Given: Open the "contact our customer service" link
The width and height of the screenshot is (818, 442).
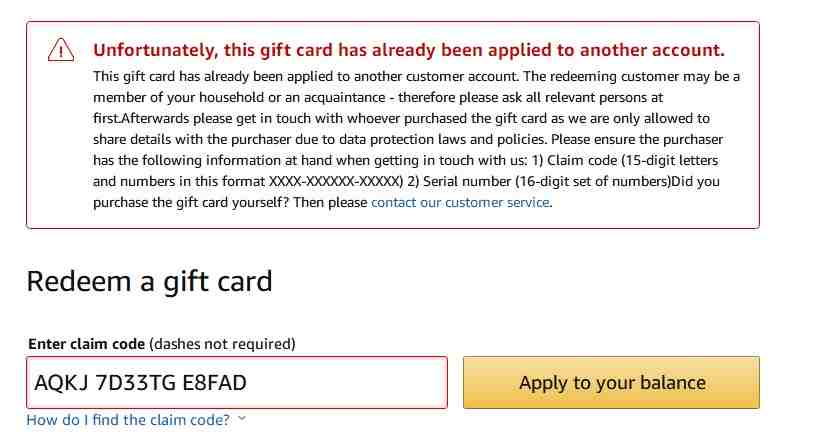Looking at the screenshot, I should (x=460, y=202).
